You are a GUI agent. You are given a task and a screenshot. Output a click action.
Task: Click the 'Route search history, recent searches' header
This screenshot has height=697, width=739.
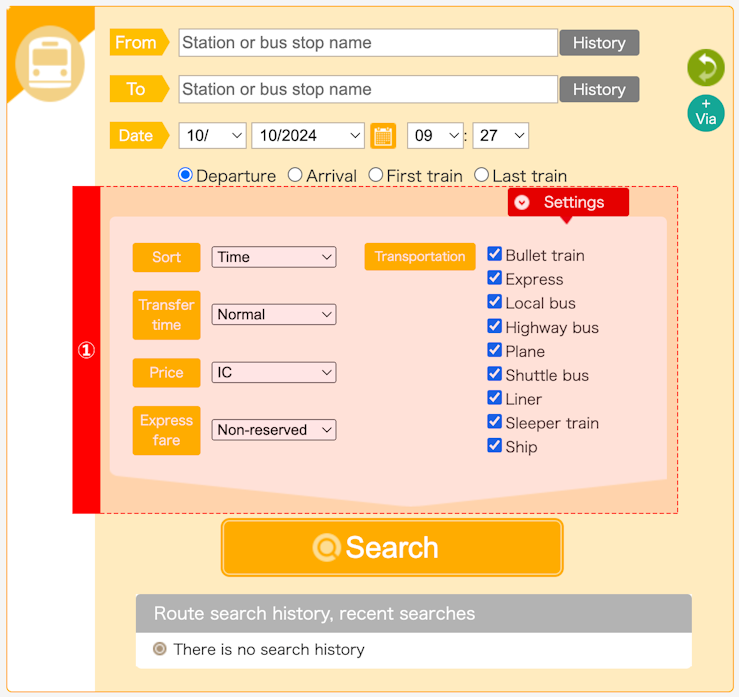click(413, 614)
